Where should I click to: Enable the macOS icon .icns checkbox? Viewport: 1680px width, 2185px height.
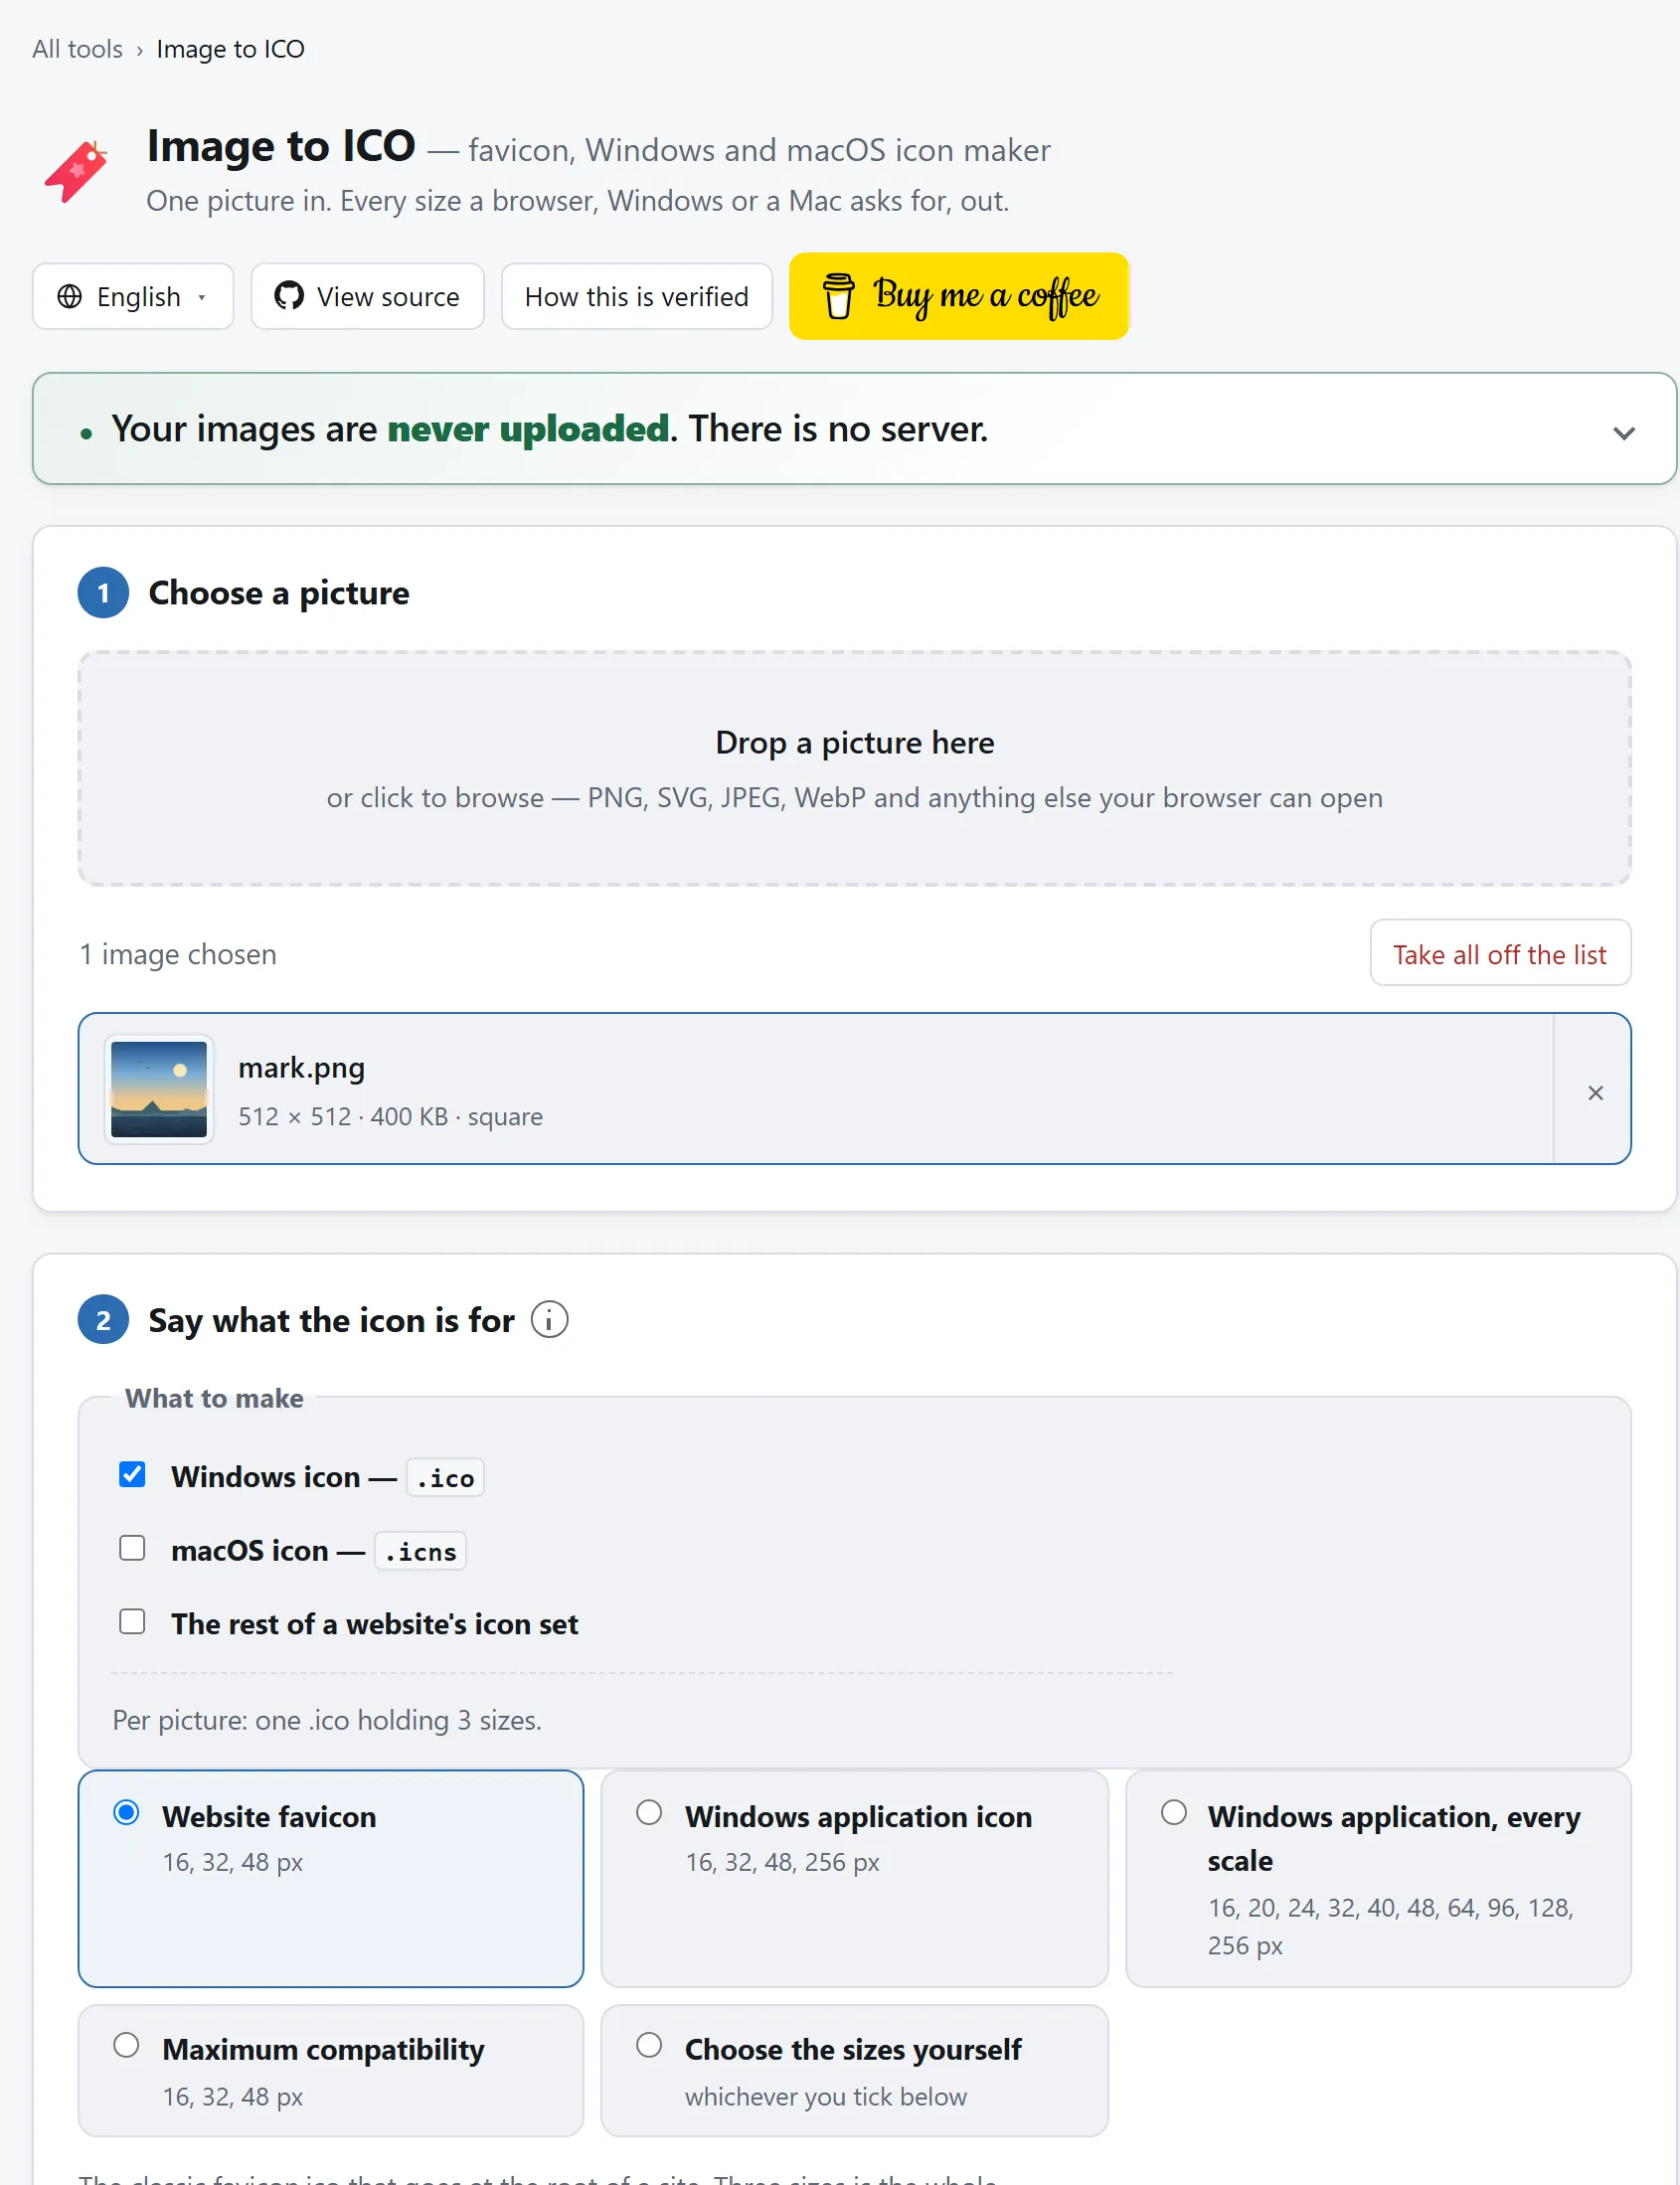(x=132, y=1548)
